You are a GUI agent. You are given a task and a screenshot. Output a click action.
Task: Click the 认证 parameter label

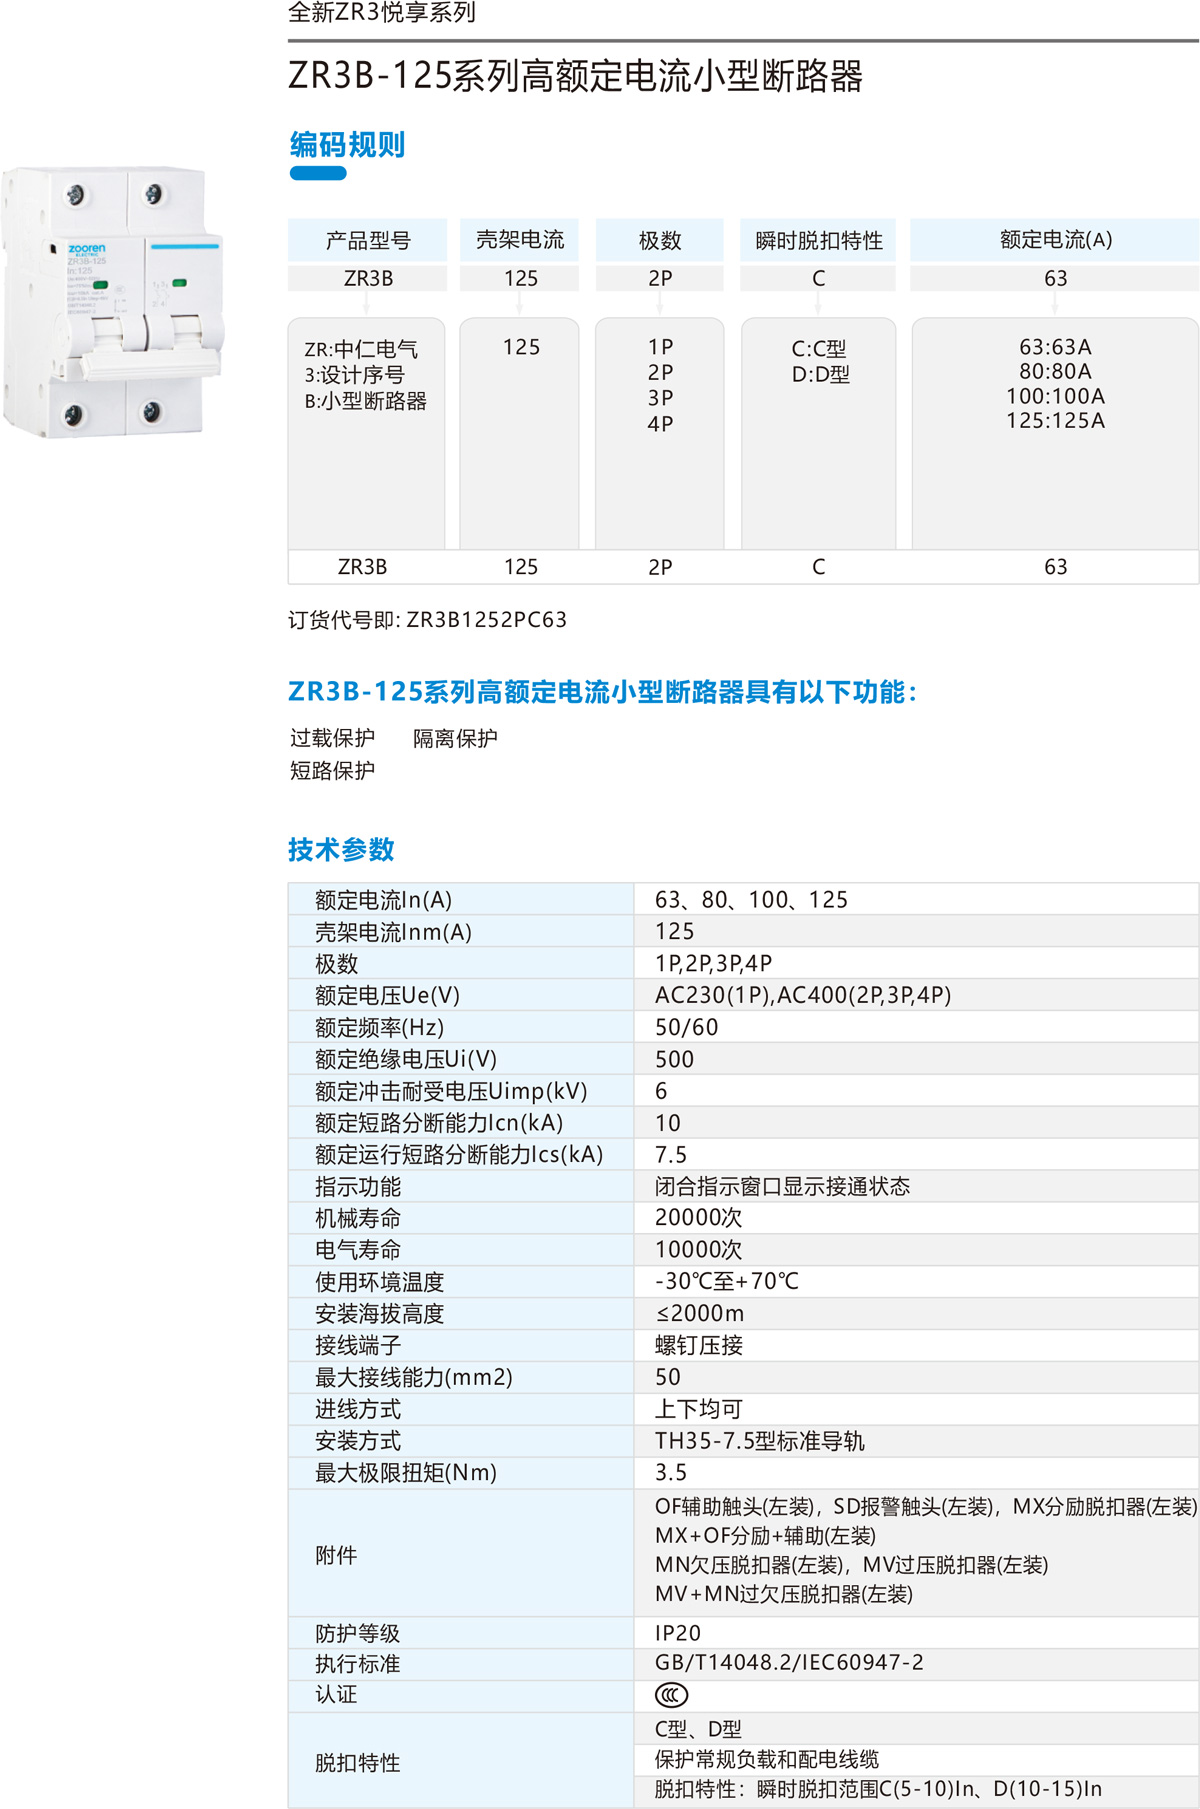coord(336,1695)
